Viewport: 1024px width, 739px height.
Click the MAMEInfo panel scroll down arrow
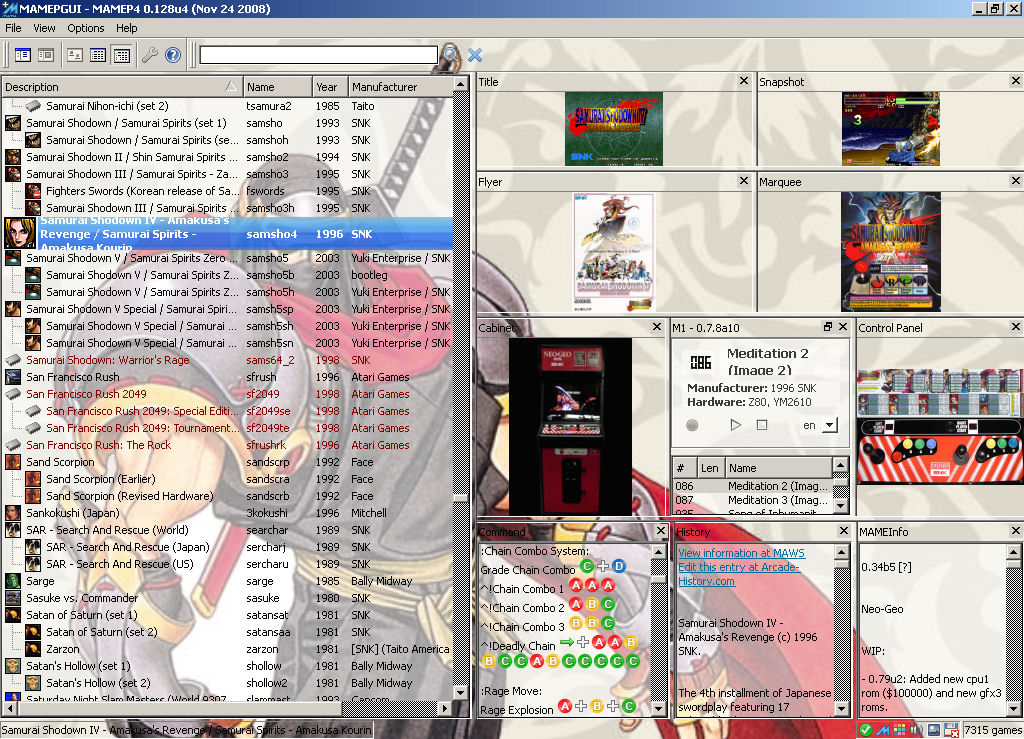point(1014,708)
